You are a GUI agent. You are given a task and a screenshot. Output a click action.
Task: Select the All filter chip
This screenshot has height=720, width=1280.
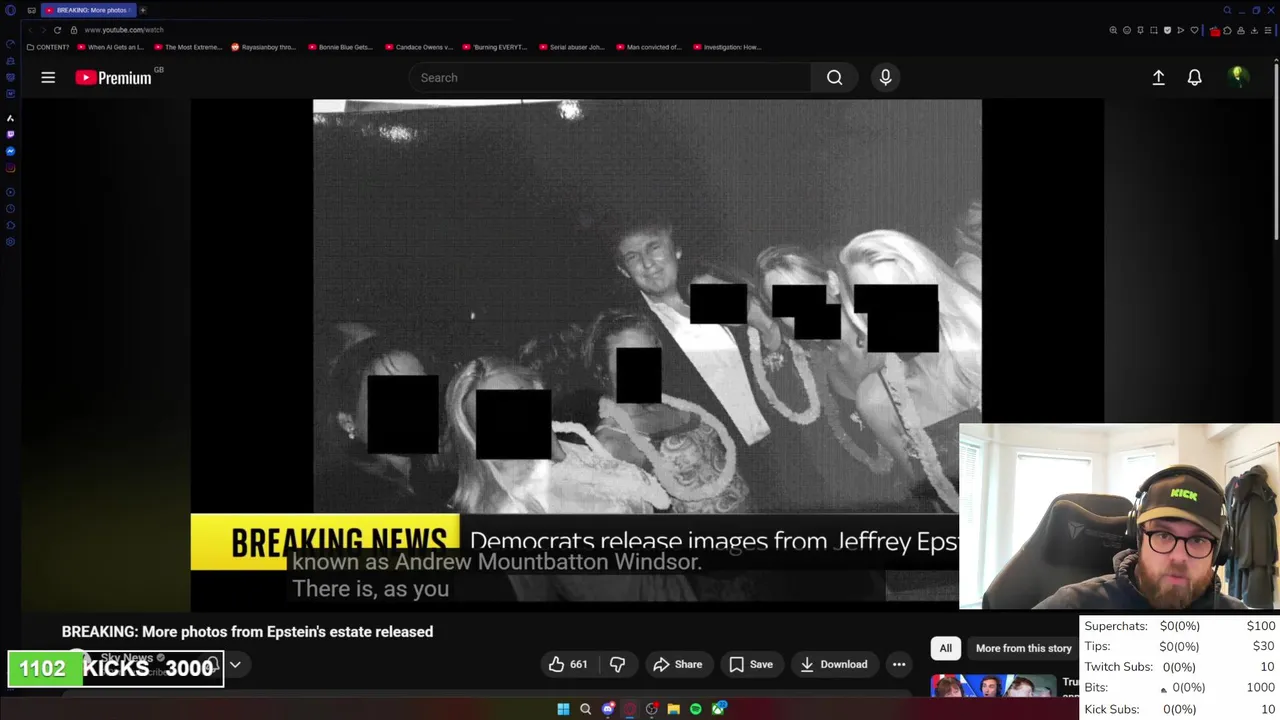[x=945, y=648]
